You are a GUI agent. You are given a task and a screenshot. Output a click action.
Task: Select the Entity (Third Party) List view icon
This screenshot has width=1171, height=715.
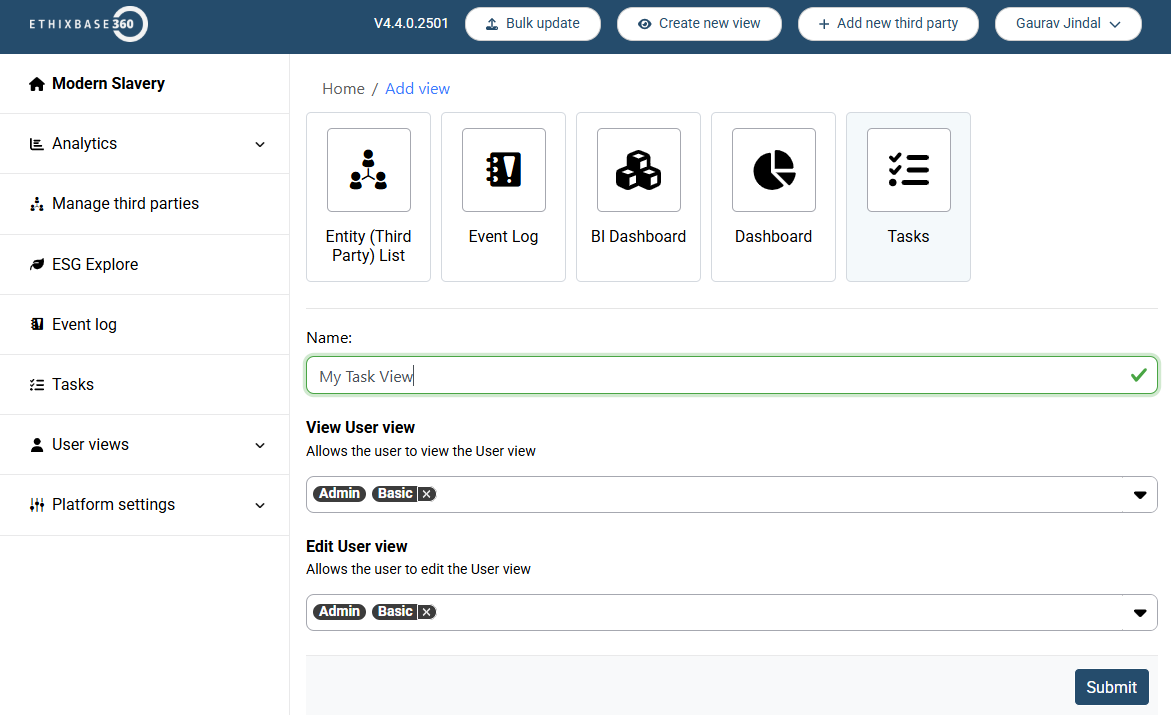point(368,170)
